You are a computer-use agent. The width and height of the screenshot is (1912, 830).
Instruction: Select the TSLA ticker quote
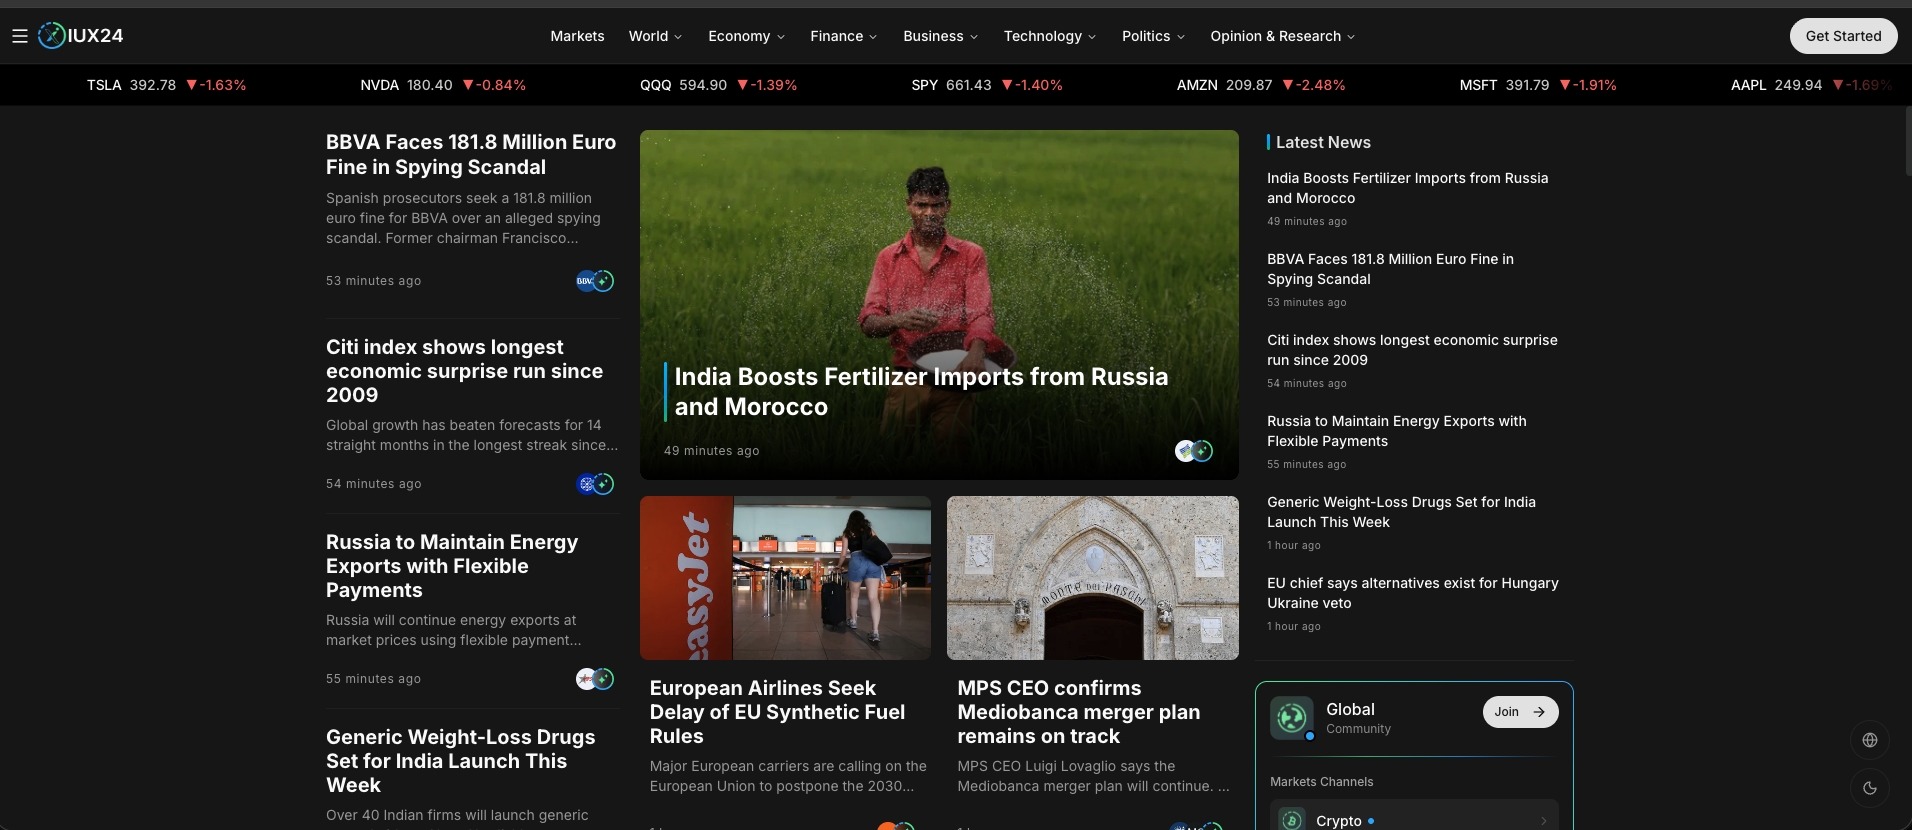click(x=166, y=85)
